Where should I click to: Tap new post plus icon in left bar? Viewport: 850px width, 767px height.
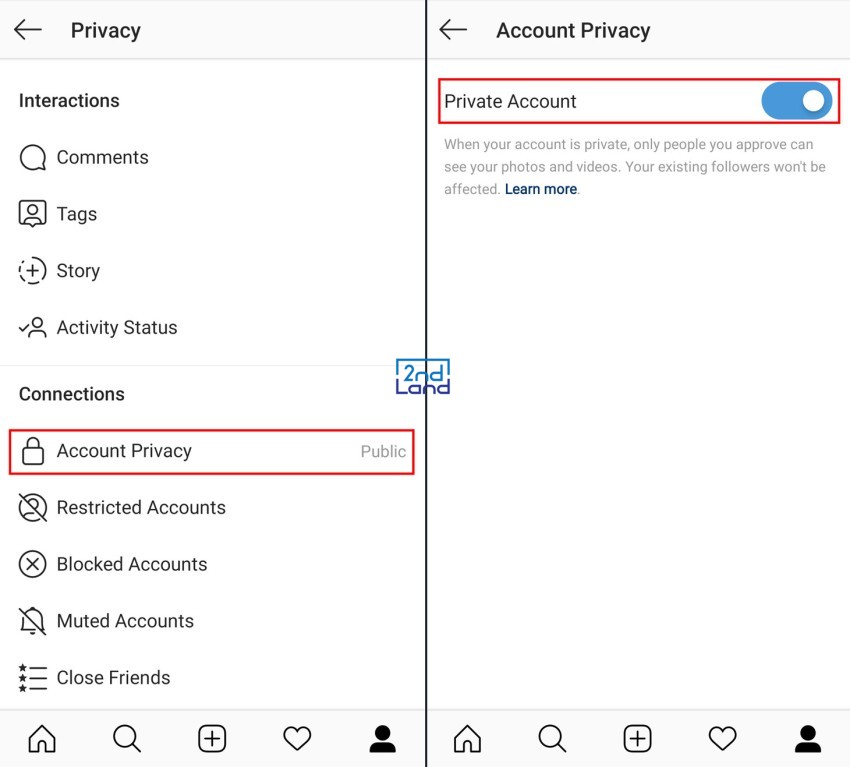212,739
